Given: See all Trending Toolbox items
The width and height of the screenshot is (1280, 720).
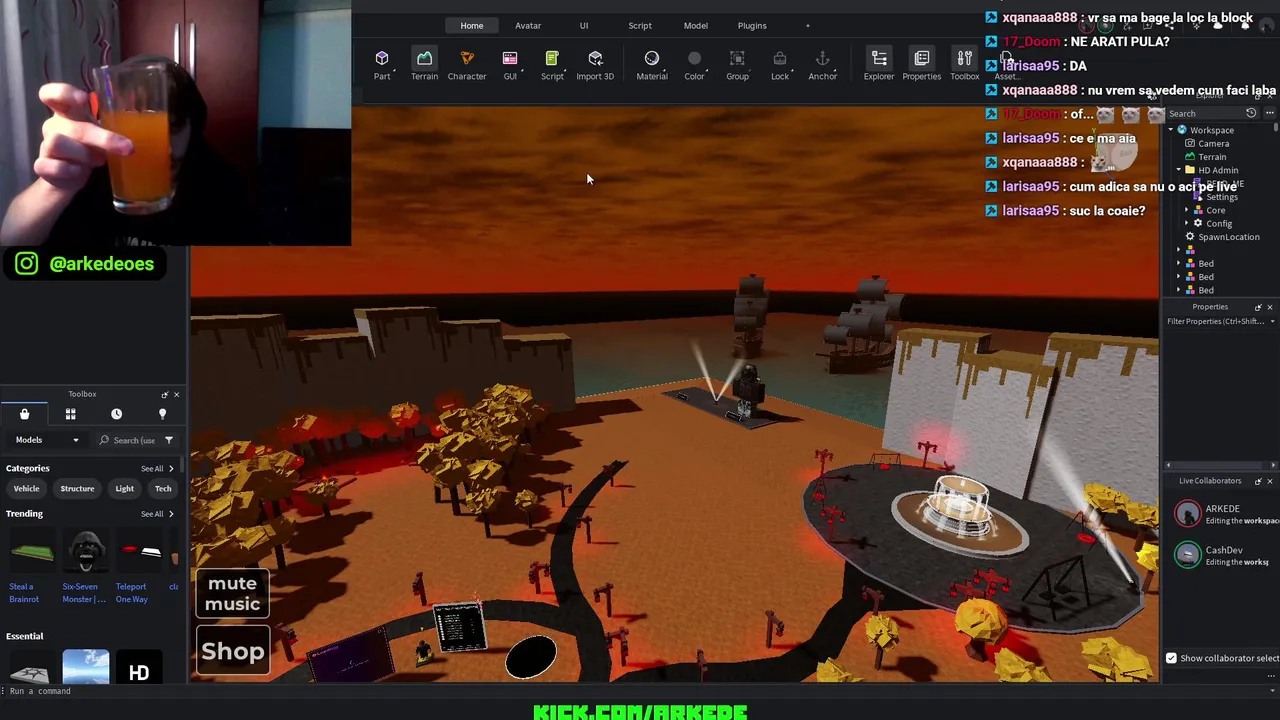Looking at the screenshot, I should pos(157,514).
